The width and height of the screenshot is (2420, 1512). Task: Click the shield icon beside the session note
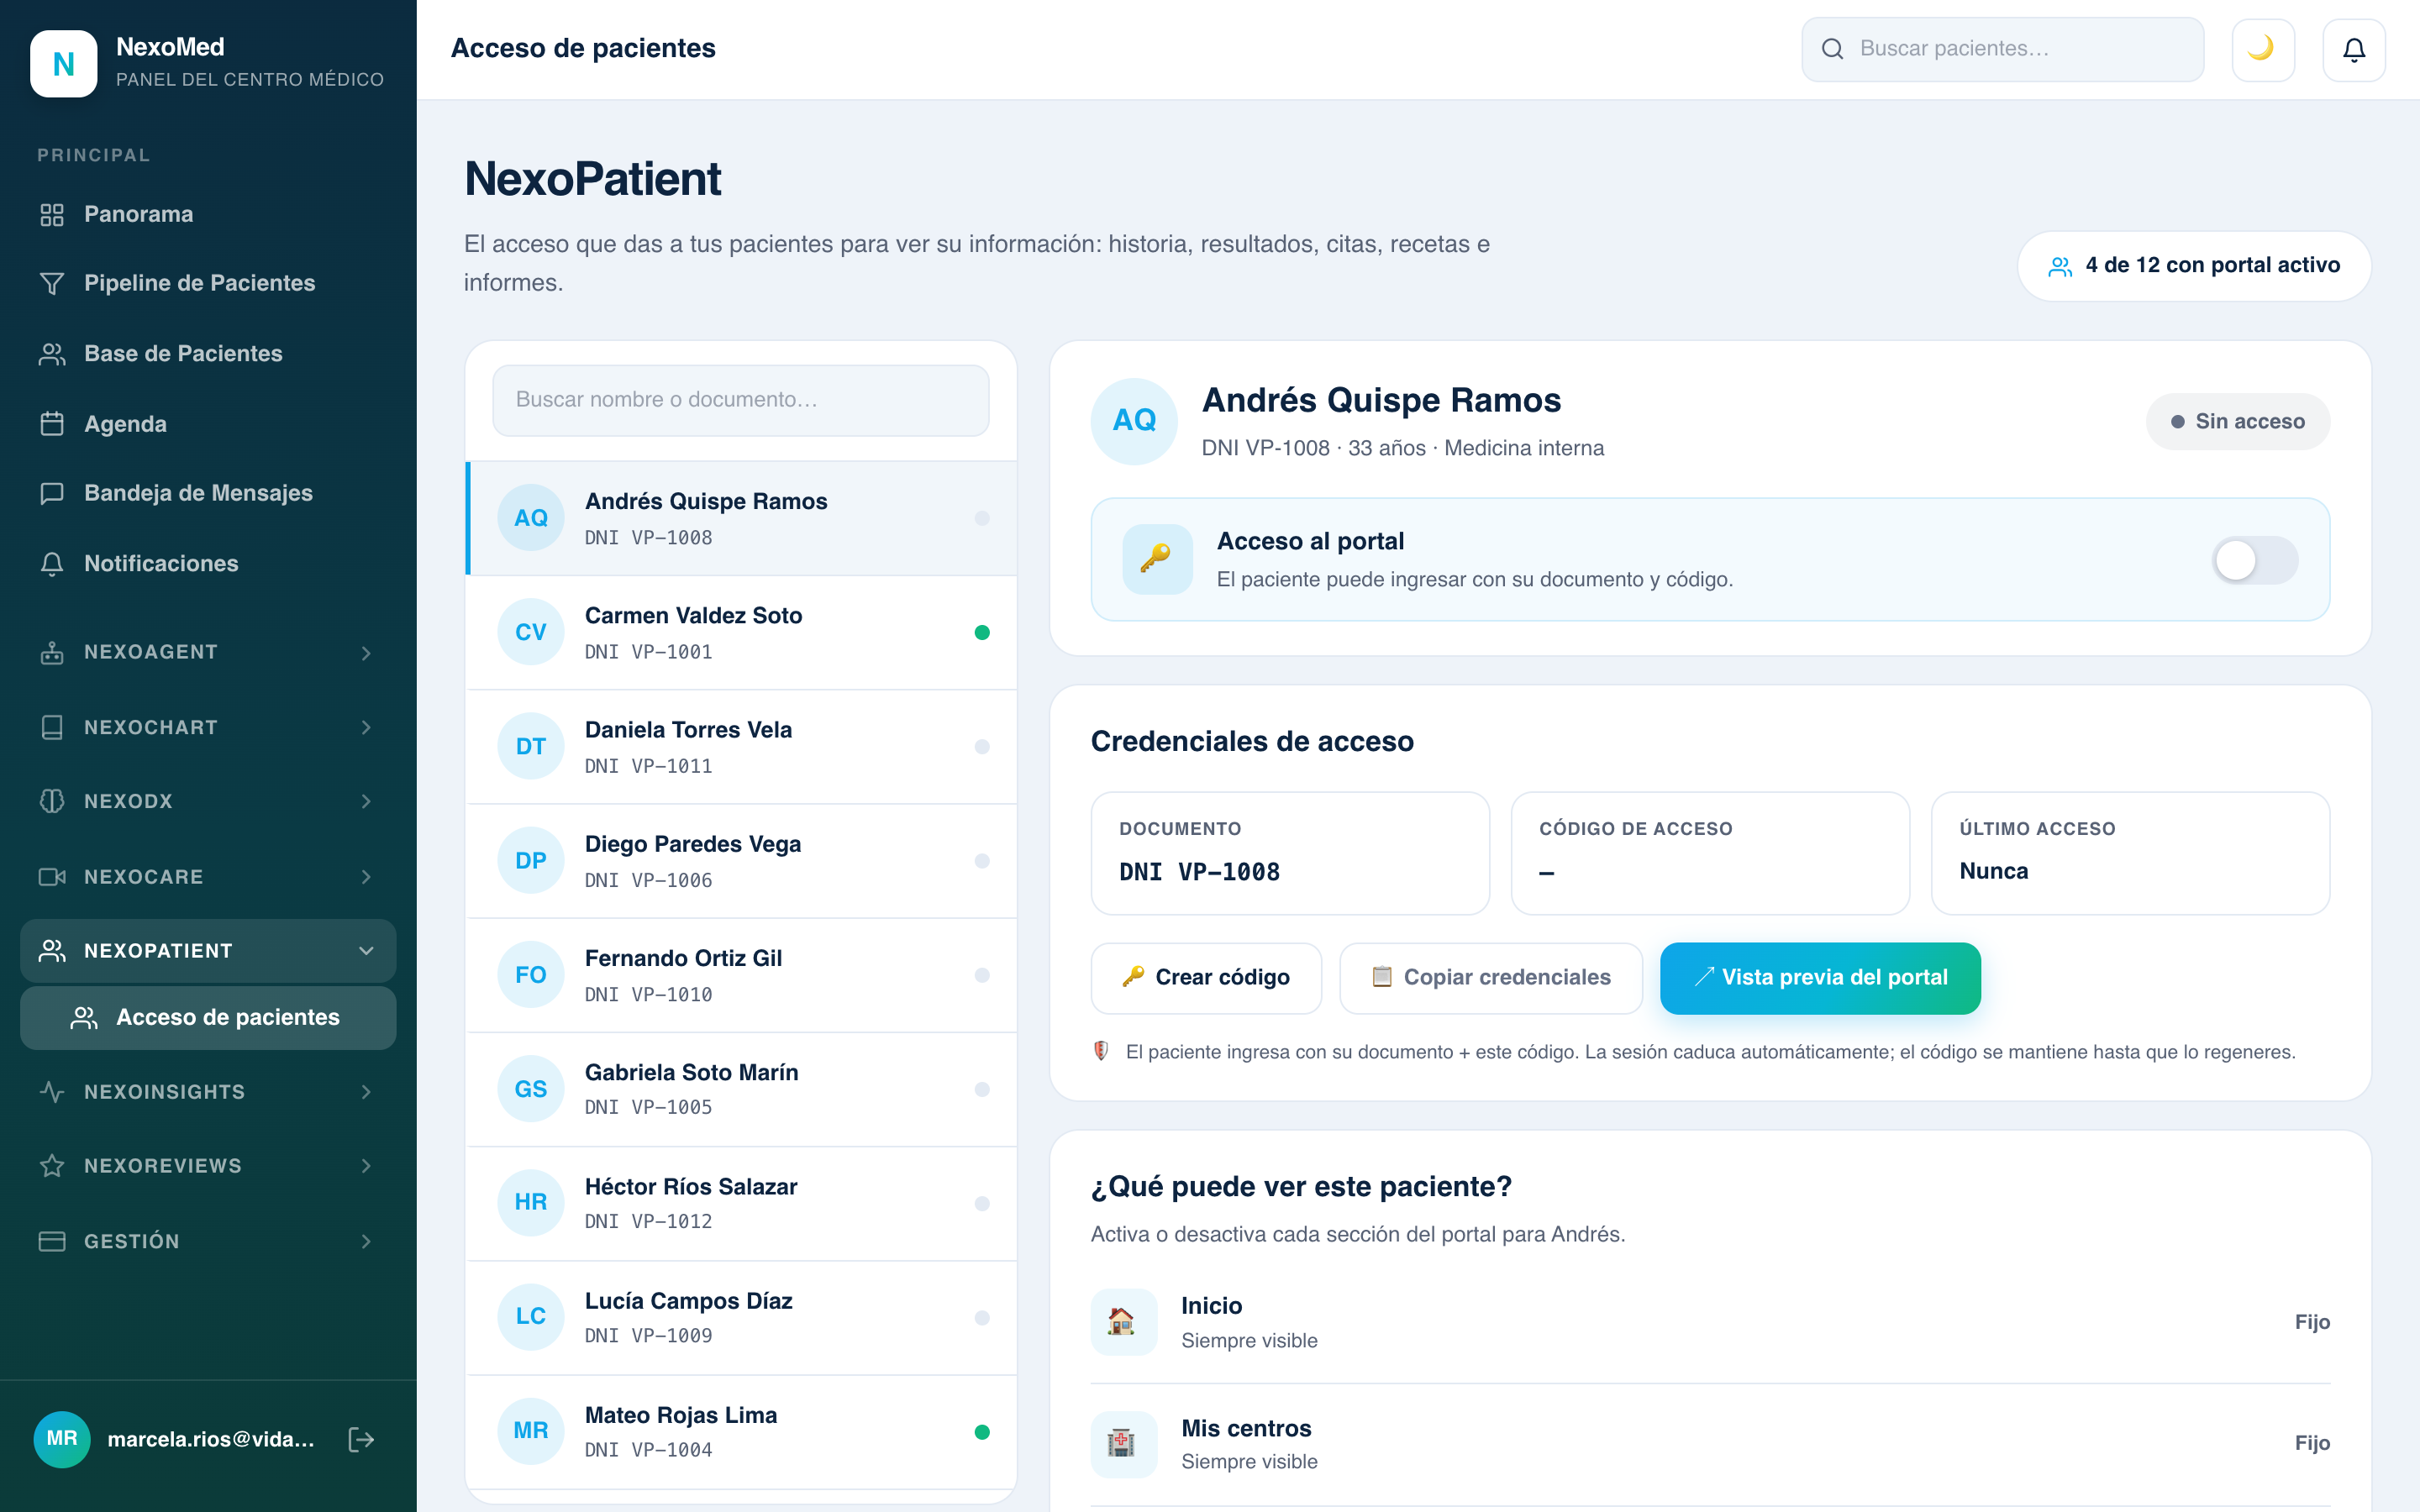click(1101, 1051)
